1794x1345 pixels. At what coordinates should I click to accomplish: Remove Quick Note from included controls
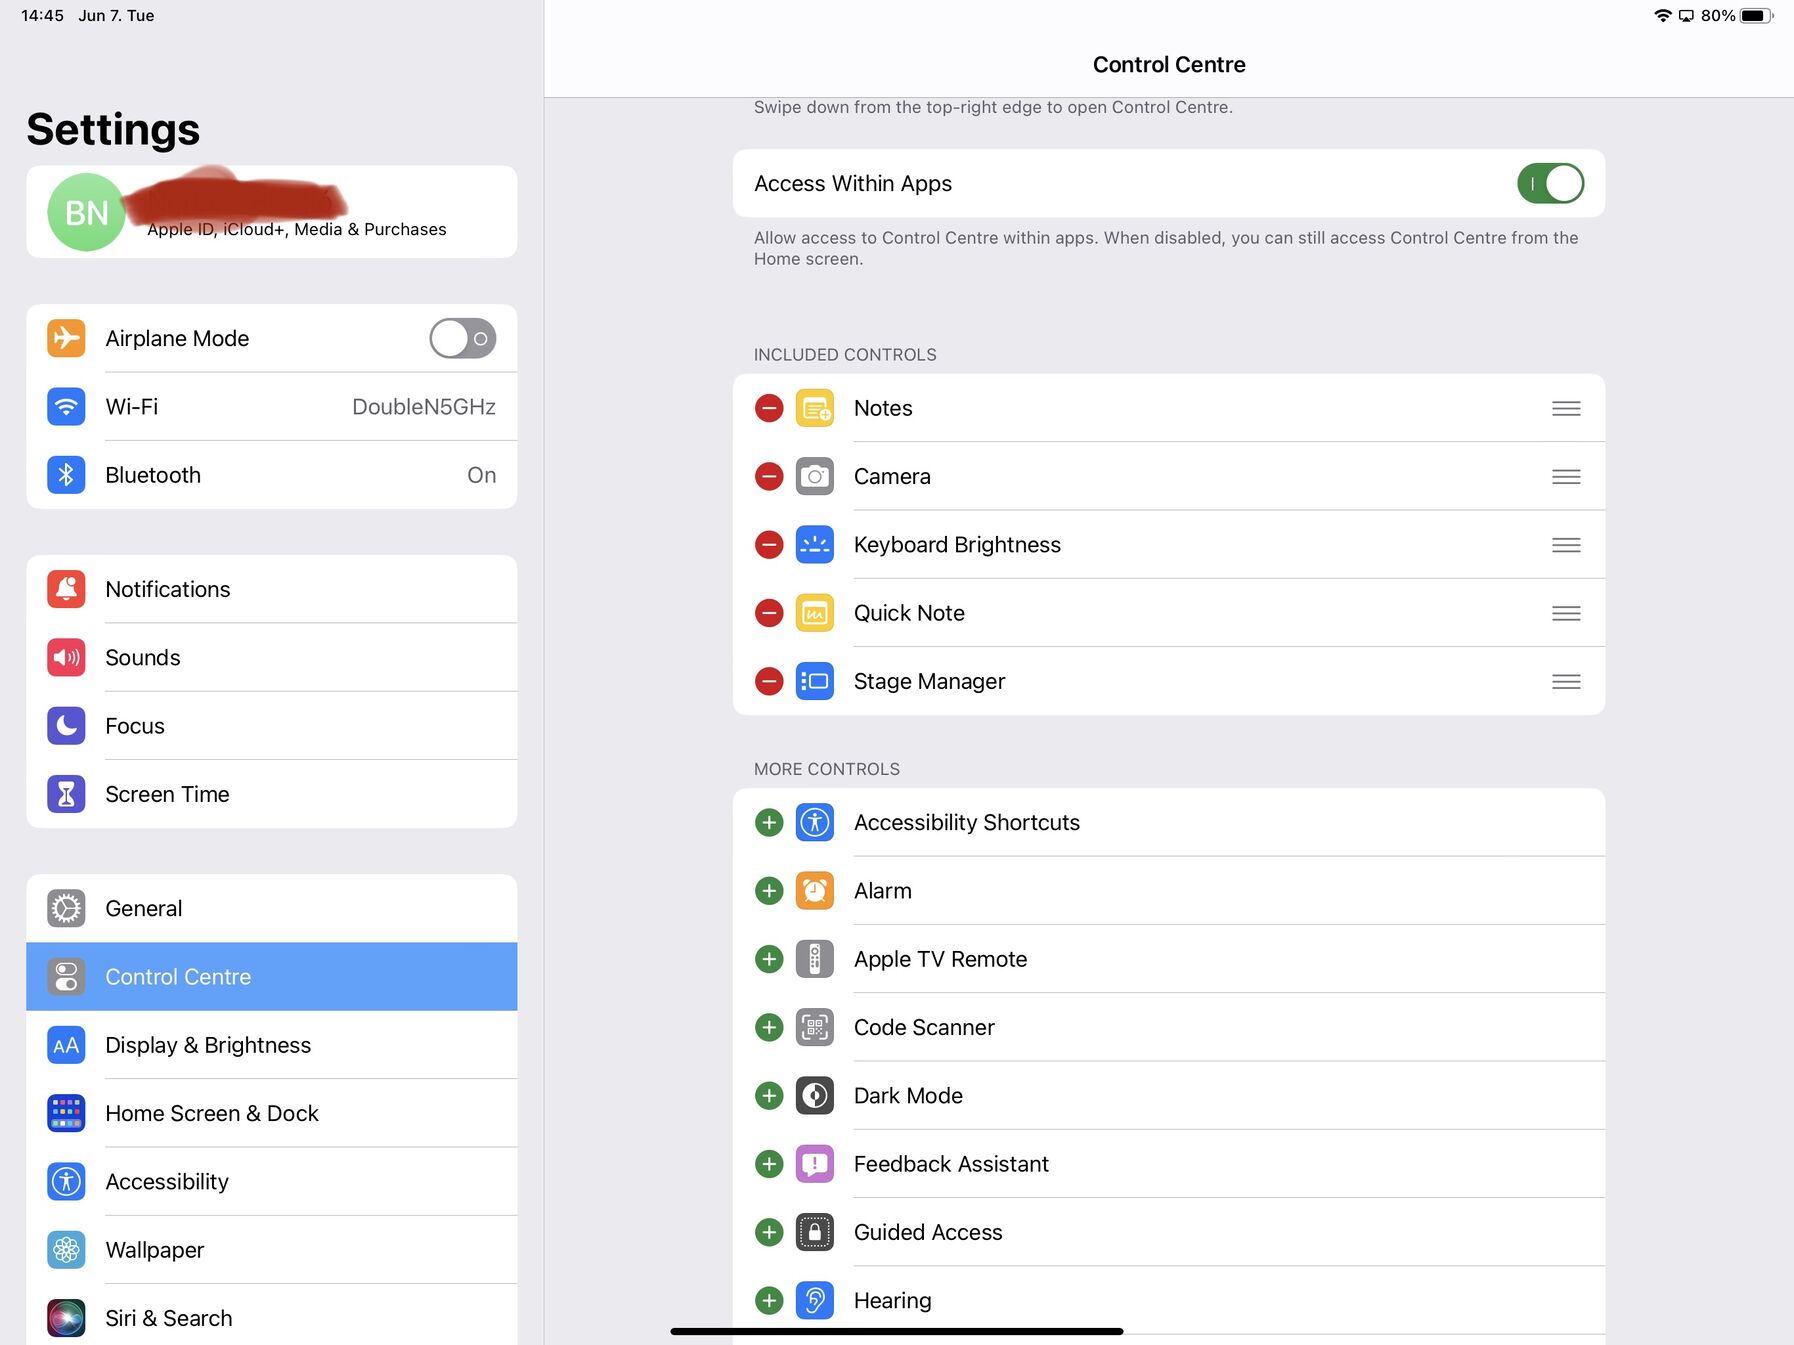[x=769, y=613]
